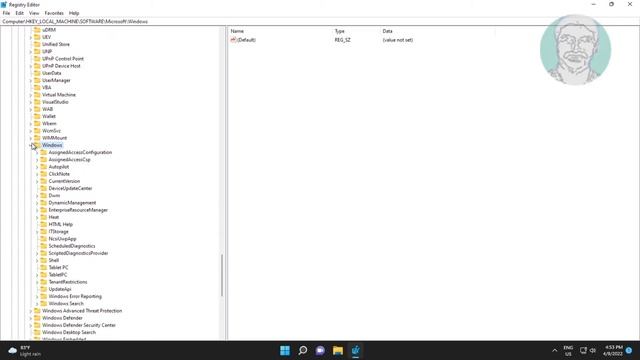This screenshot has width=640, height=360.
Task: Open the Help menu
Action: [x=74, y=13]
